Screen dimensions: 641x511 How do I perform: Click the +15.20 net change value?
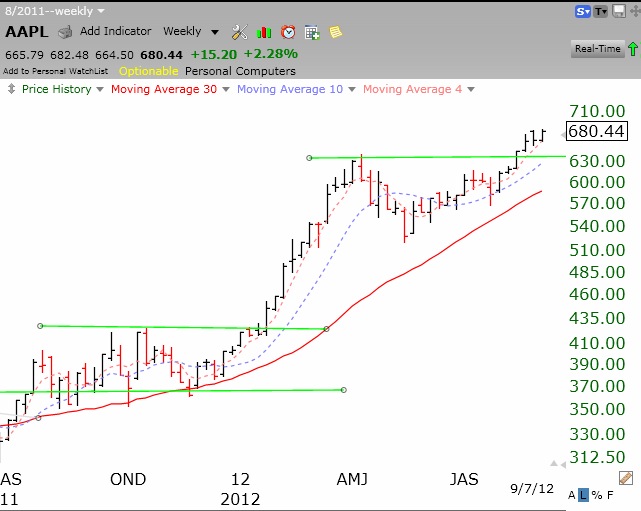(213, 54)
